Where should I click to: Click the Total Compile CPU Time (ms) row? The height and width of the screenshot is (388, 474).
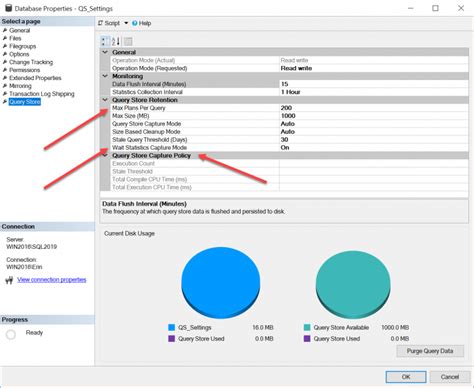(x=289, y=179)
